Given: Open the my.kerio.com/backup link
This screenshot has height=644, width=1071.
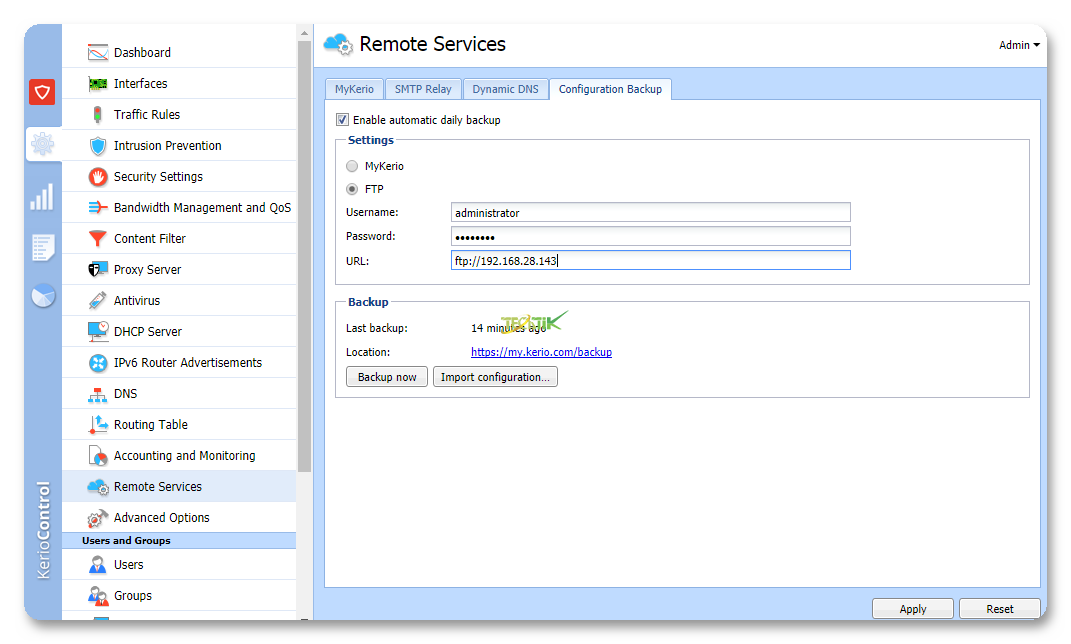Looking at the screenshot, I should point(541,352).
